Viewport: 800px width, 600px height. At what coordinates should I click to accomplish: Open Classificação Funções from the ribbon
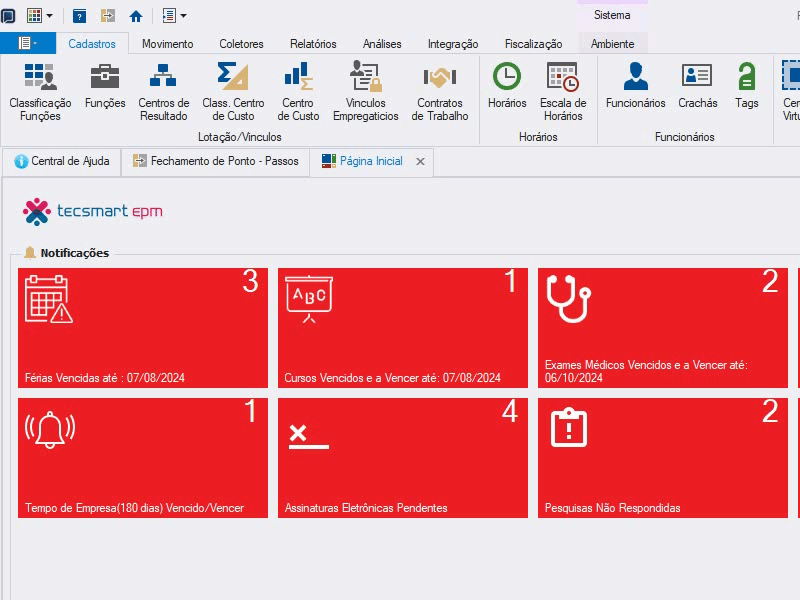[x=40, y=92]
